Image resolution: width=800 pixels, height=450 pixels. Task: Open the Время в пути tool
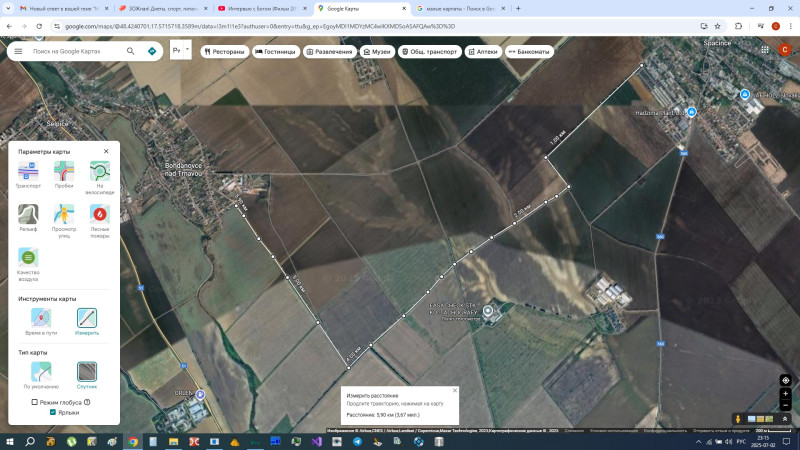click(x=41, y=318)
